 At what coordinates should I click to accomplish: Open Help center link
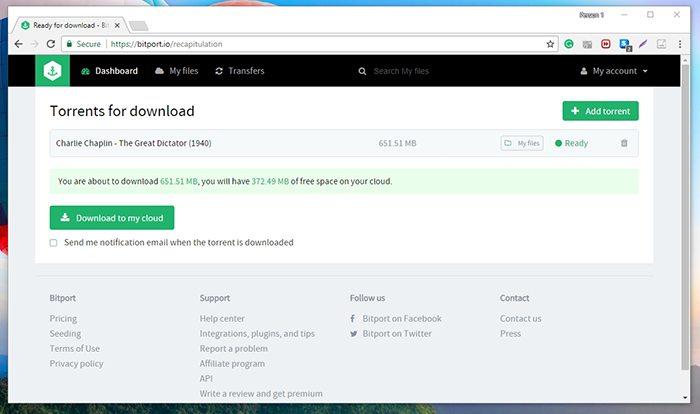click(222, 318)
